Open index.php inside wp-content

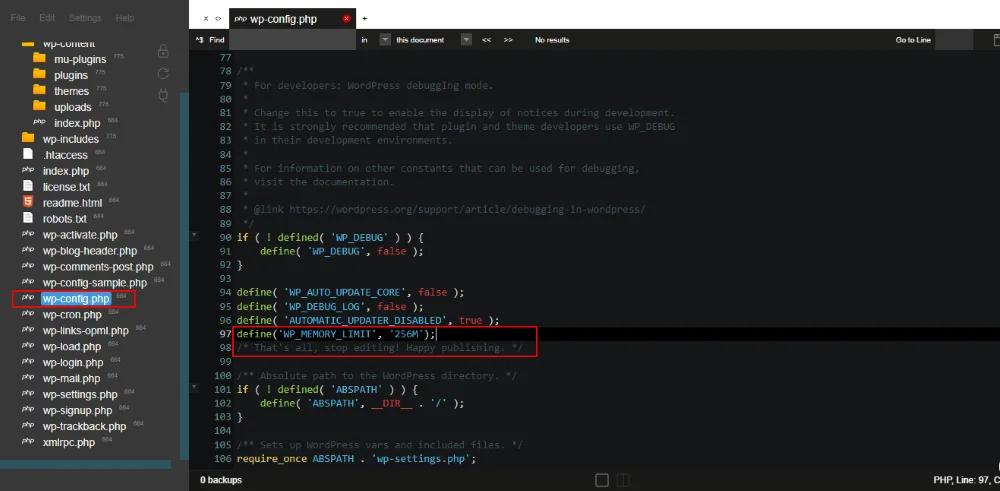[77, 123]
